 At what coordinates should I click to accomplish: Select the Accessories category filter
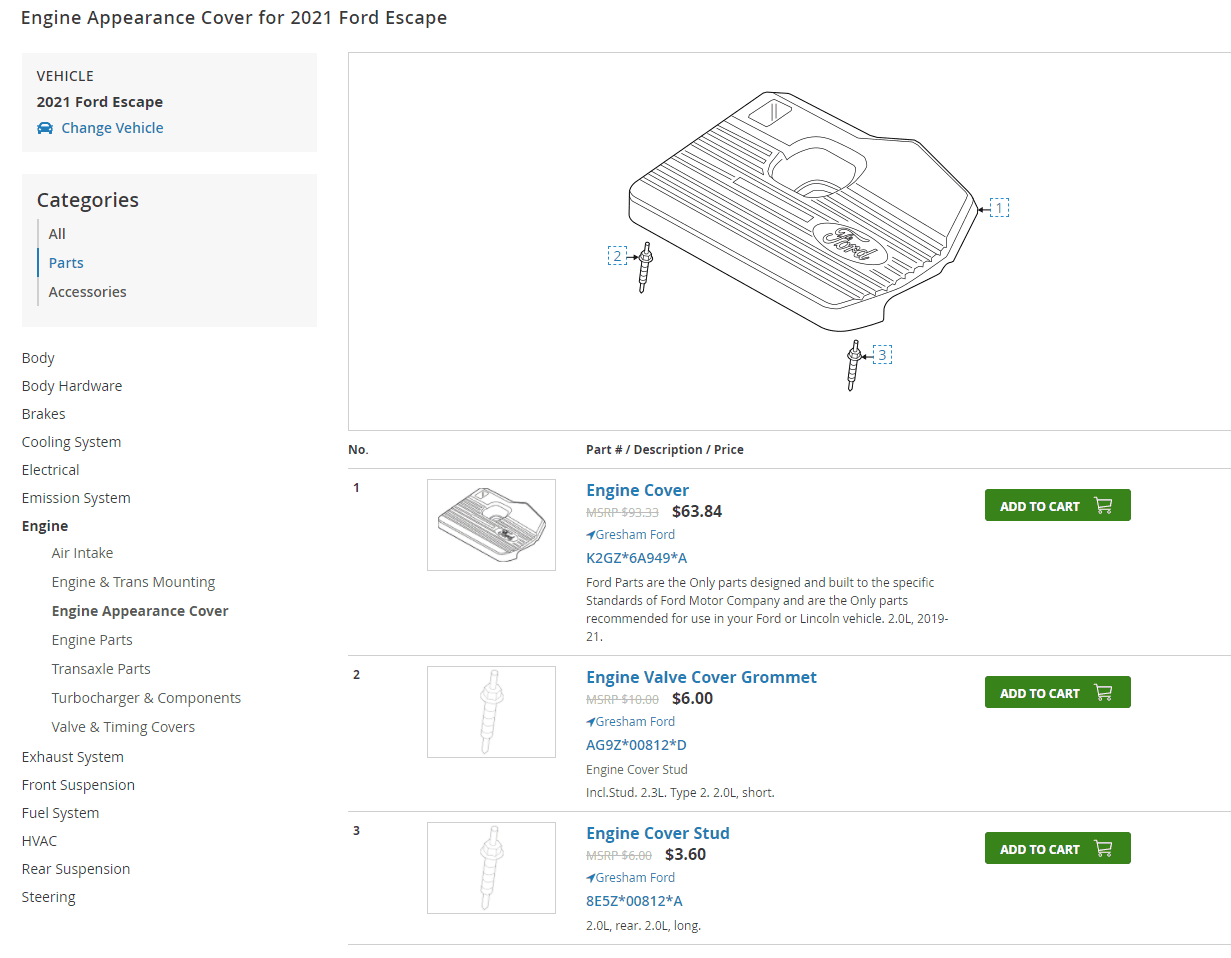[x=88, y=292]
